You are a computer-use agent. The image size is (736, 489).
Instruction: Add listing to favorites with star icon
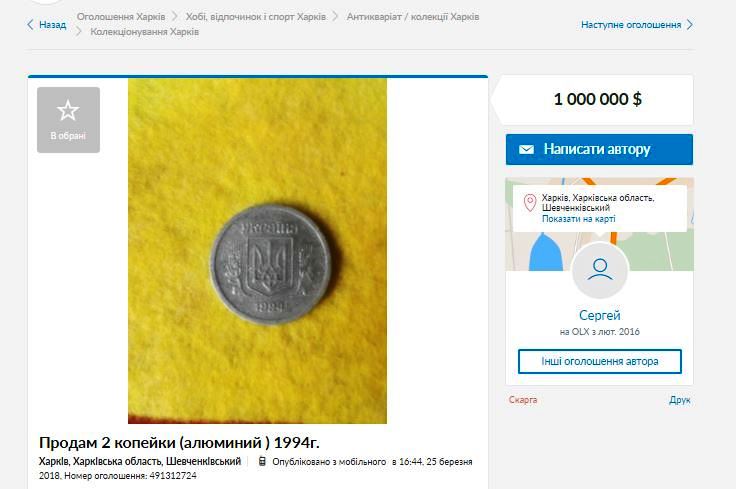(69, 120)
